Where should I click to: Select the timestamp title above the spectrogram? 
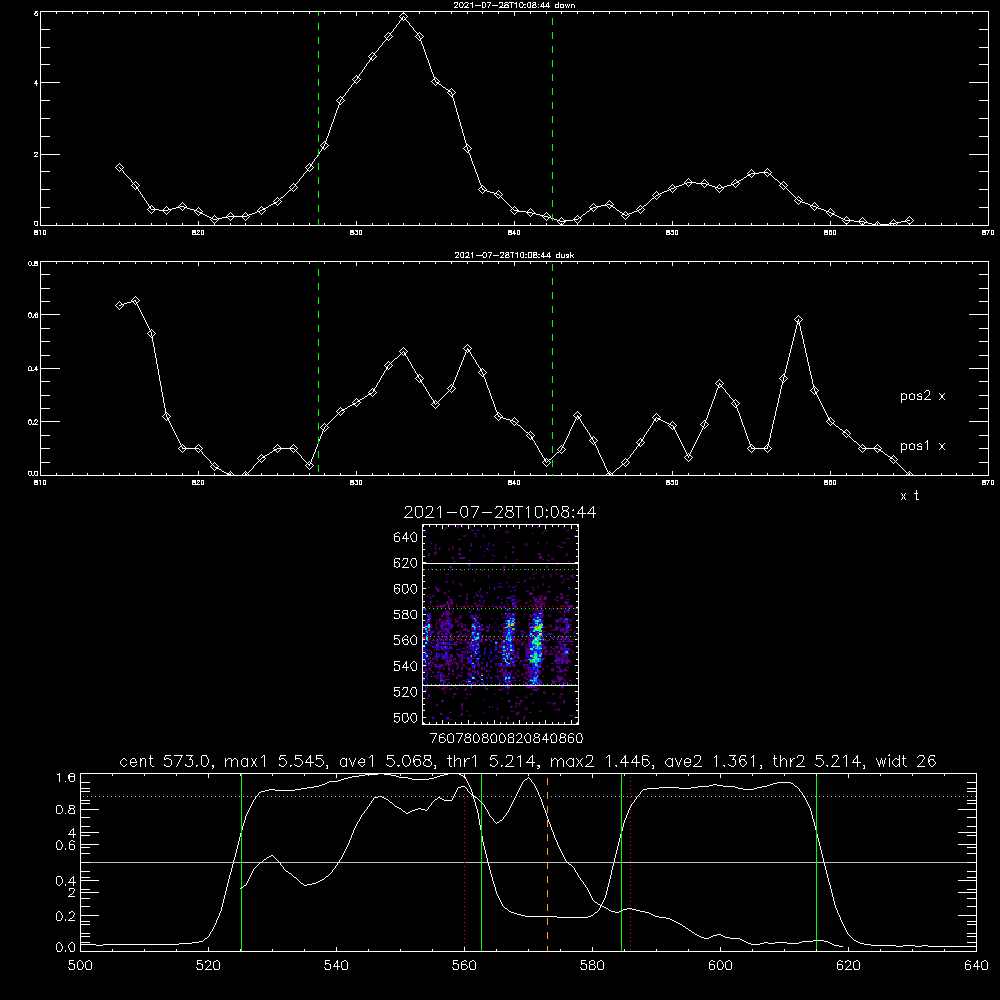(x=500, y=512)
